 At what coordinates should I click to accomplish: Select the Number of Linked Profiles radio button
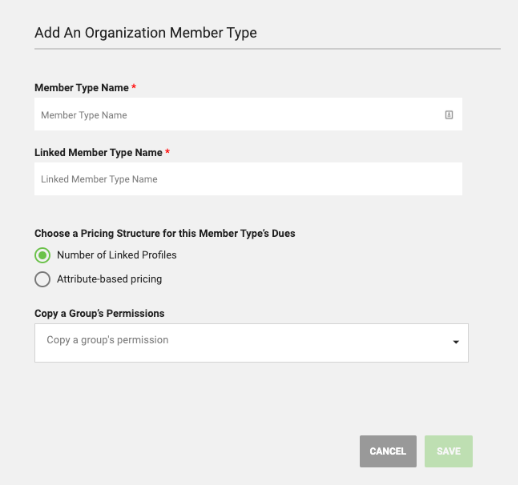tap(42, 255)
